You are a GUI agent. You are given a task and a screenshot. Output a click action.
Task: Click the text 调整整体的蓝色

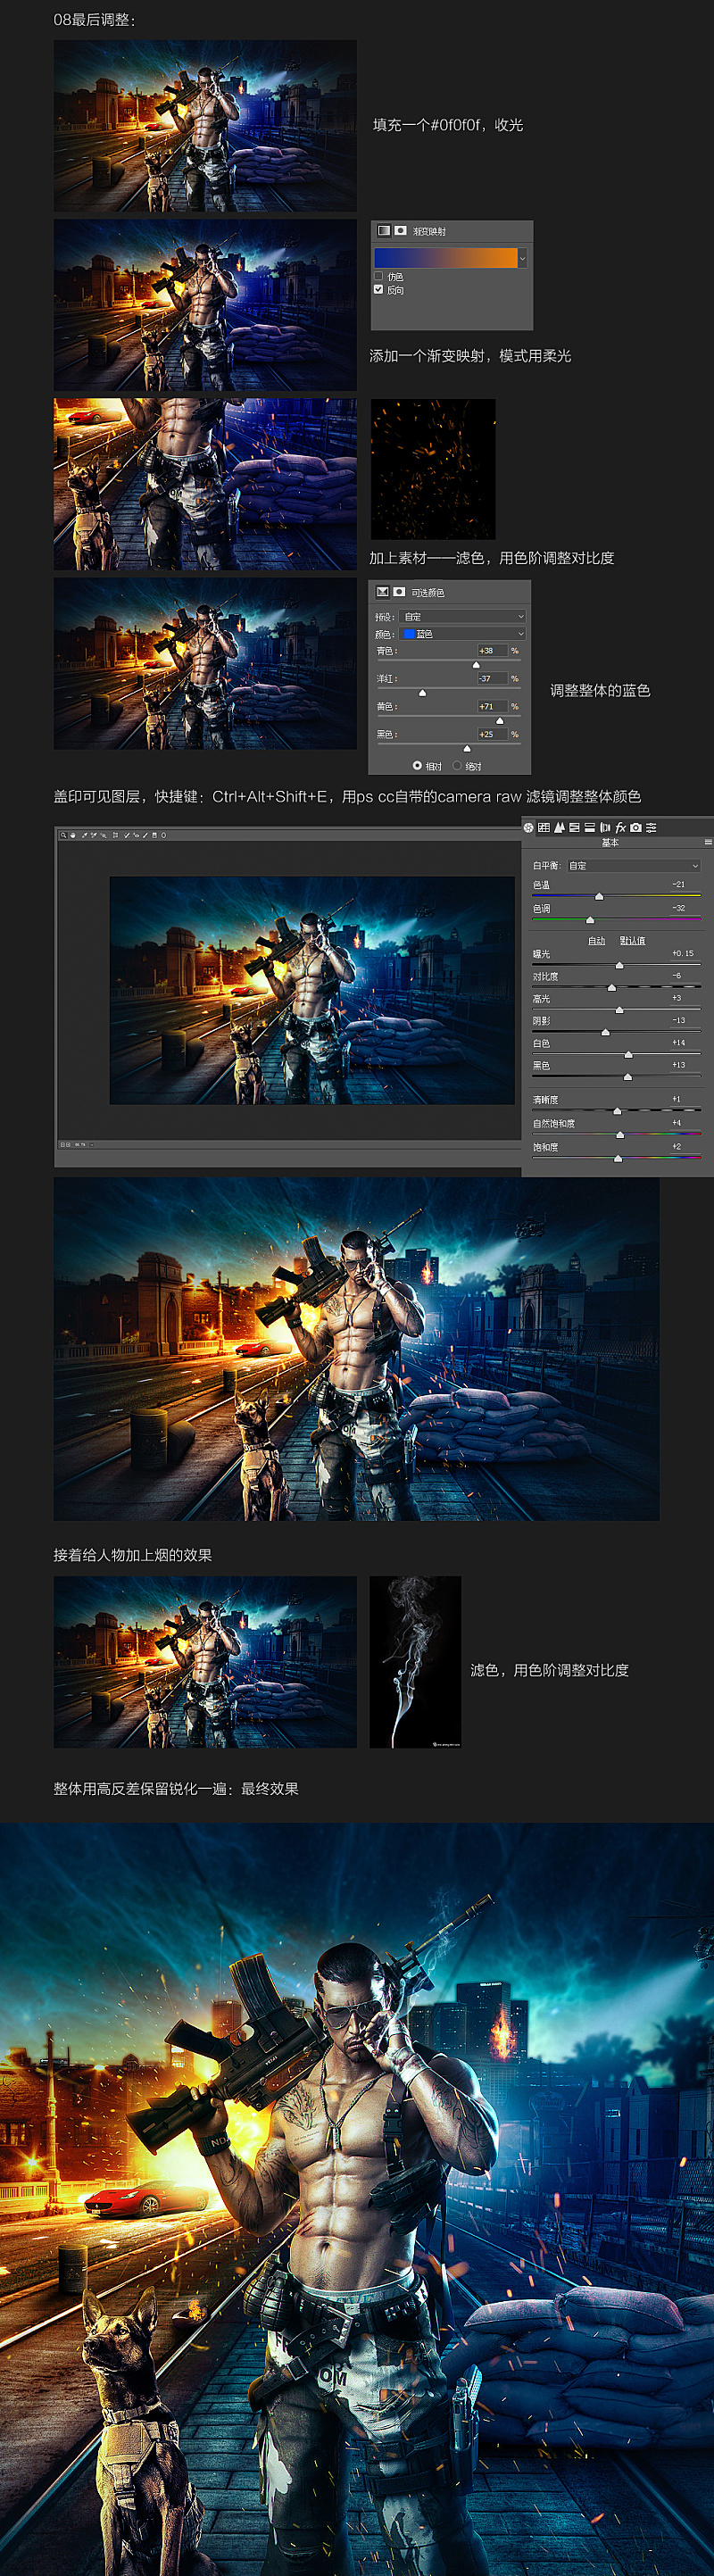(x=600, y=690)
